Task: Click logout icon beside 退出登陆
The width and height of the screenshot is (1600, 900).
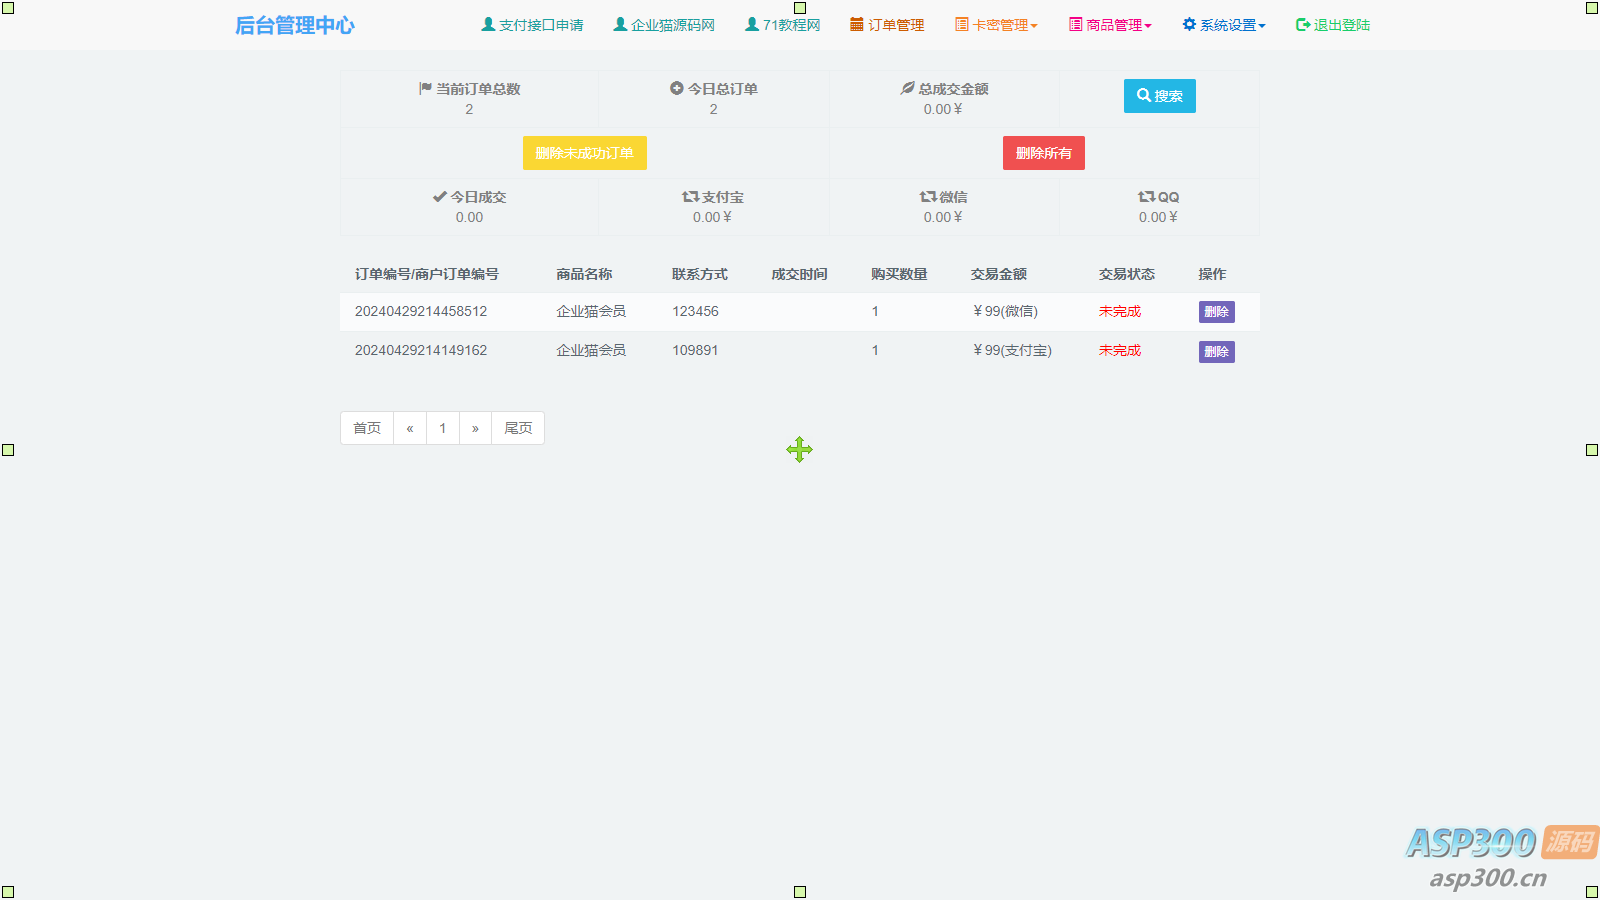Action: click(x=1303, y=25)
